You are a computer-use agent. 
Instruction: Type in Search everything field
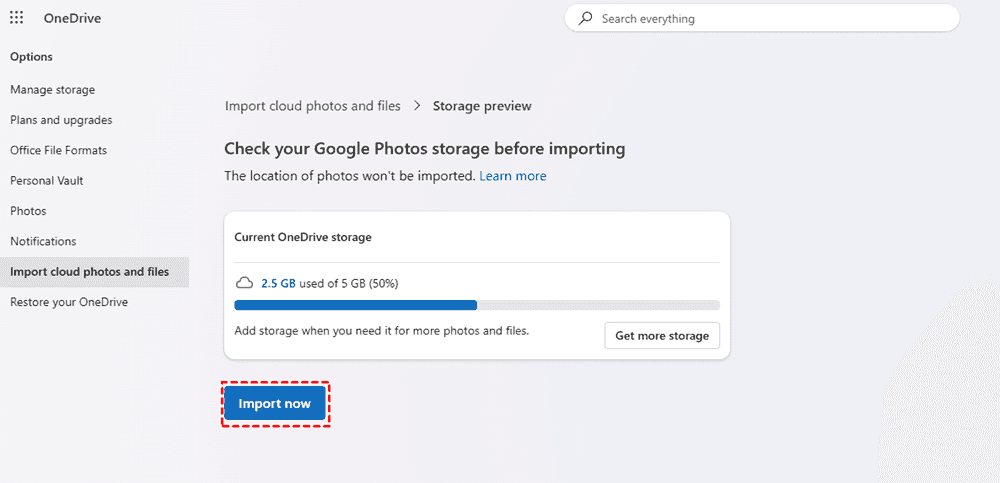(x=770, y=18)
